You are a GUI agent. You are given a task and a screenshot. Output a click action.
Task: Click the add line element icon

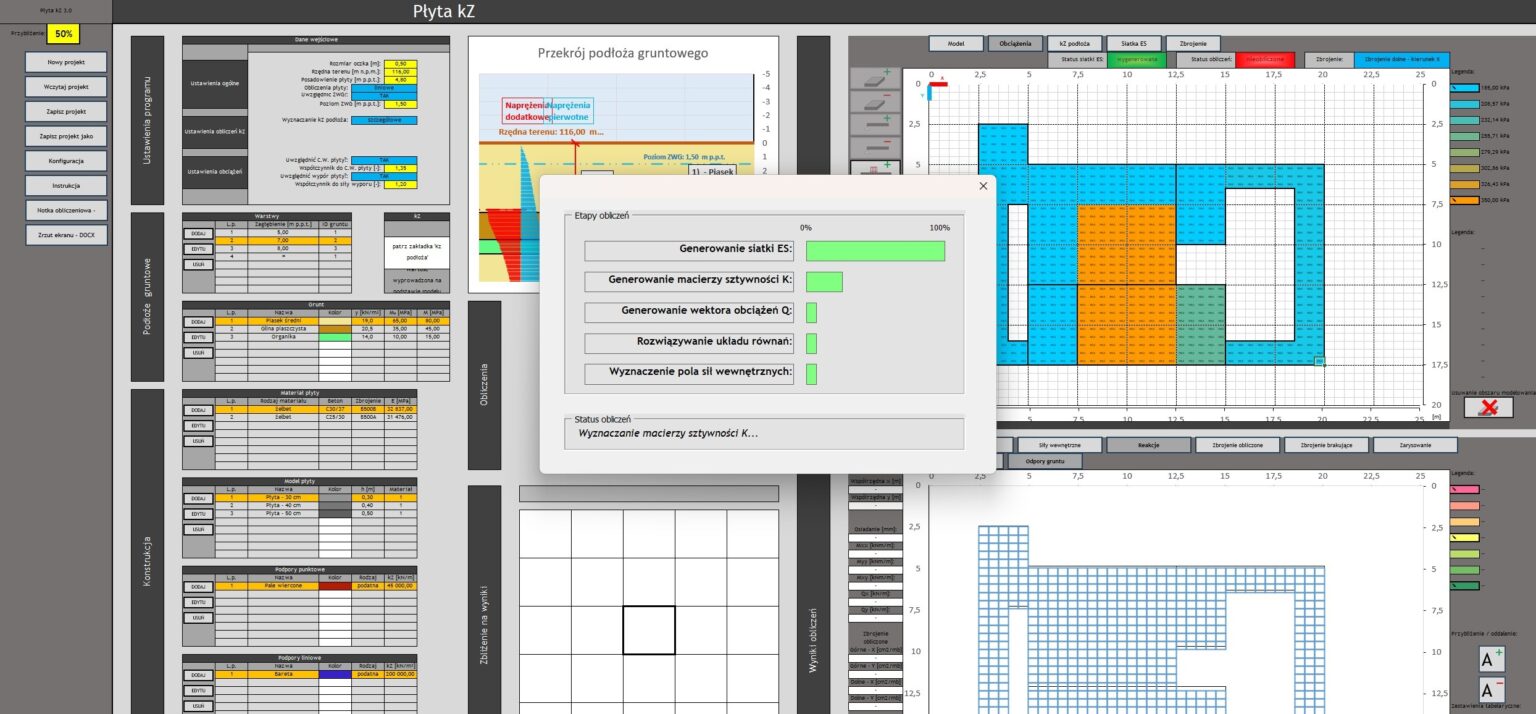point(872,126)
